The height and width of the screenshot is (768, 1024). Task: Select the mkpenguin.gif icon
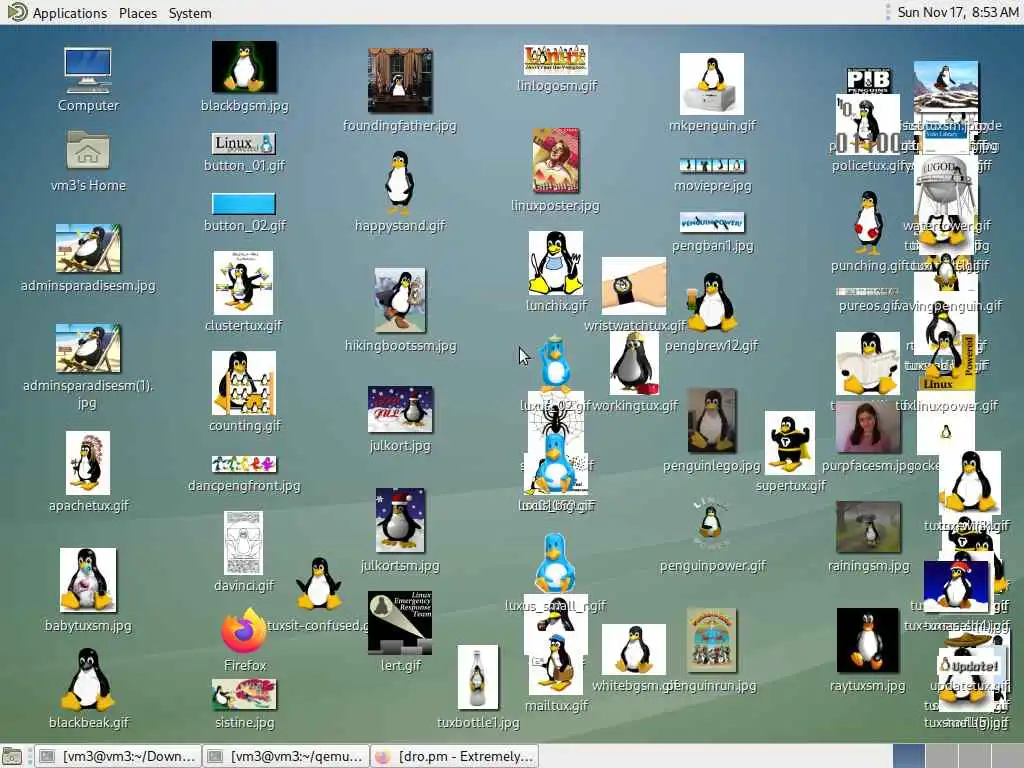[712, 84]
